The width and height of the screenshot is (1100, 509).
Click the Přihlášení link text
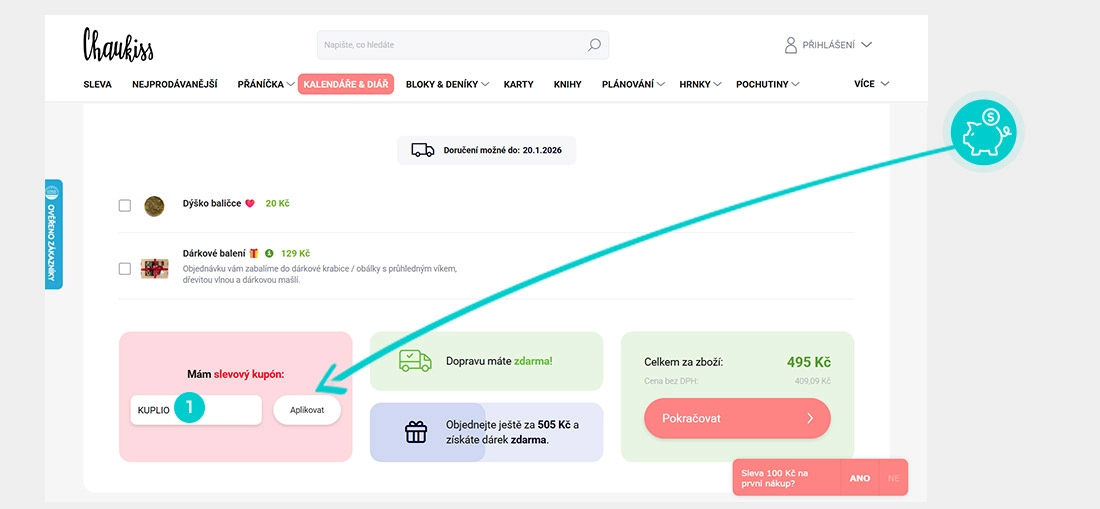829,45
